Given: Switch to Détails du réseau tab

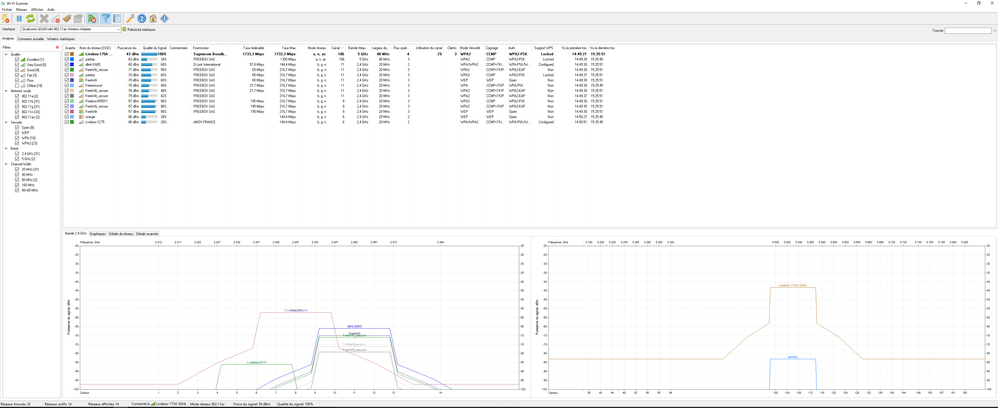Looking at the screenshot, I should 121,234.
